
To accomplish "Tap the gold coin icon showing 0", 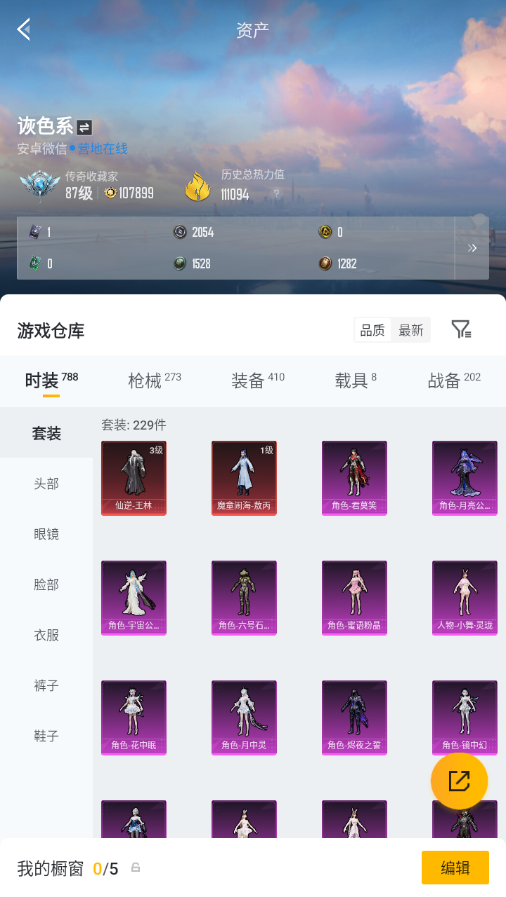I will [325, 232].
